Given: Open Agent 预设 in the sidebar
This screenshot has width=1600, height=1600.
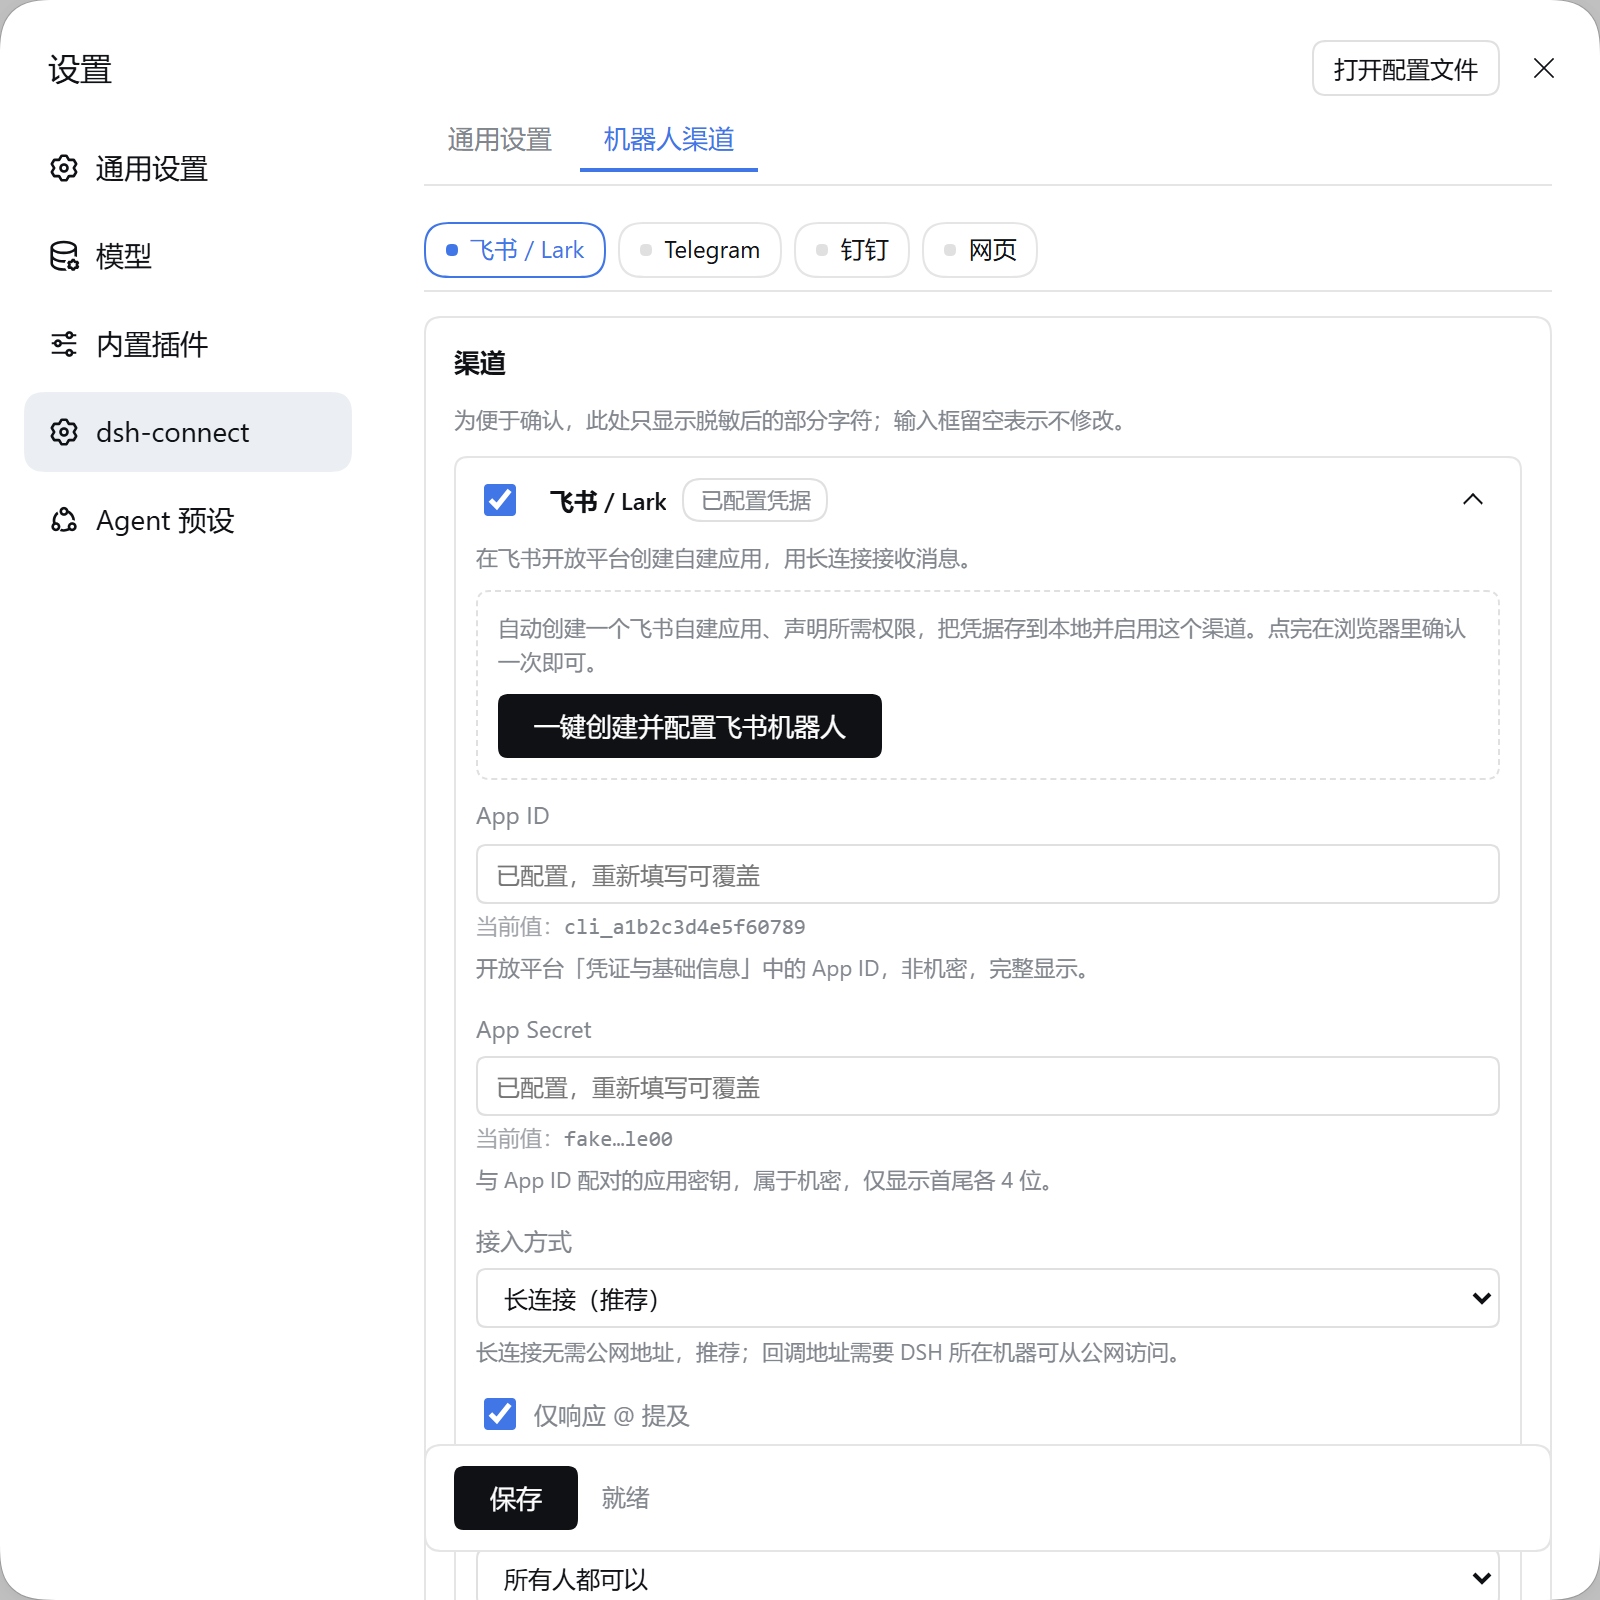Looking at the screenshot, I should click(x=188, y=520).
